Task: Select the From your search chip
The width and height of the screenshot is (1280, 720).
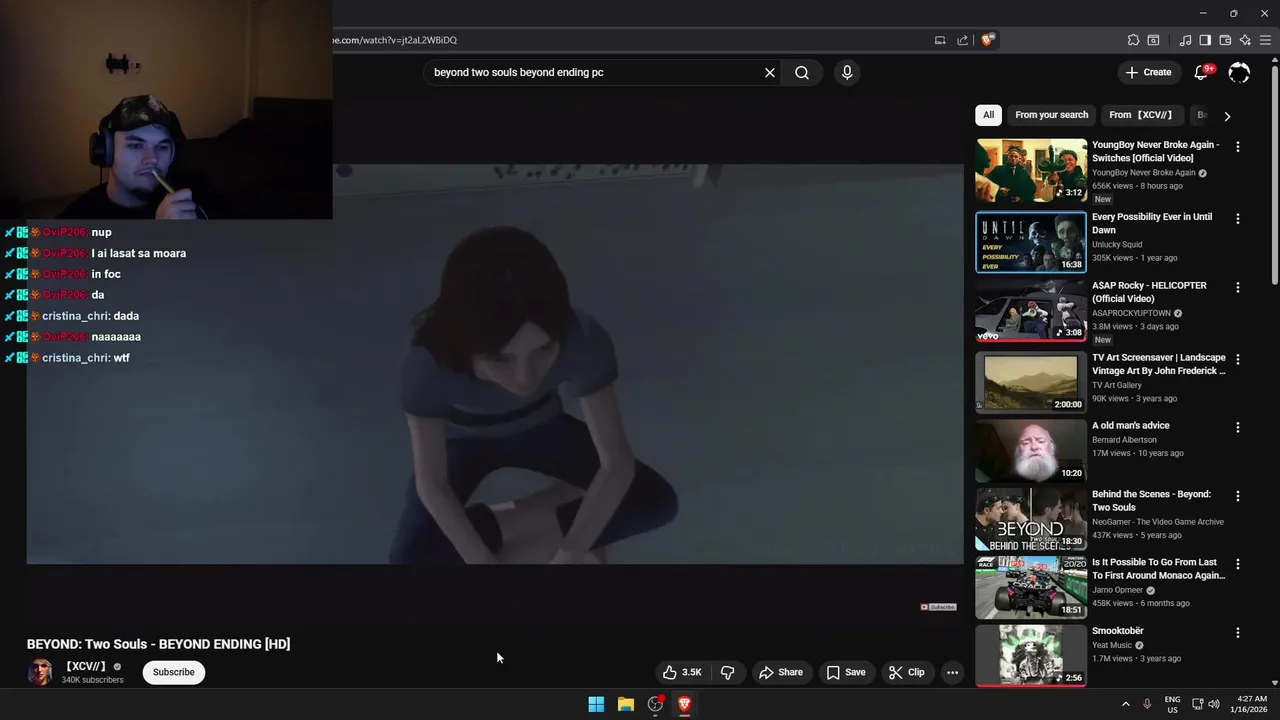Action: coord(1051,115)
